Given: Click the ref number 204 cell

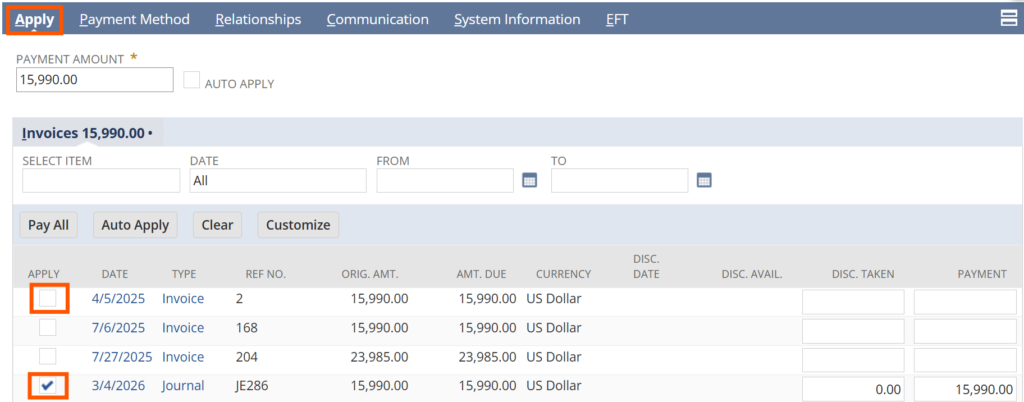Looking at the screenshot, I should click(247, 357).
